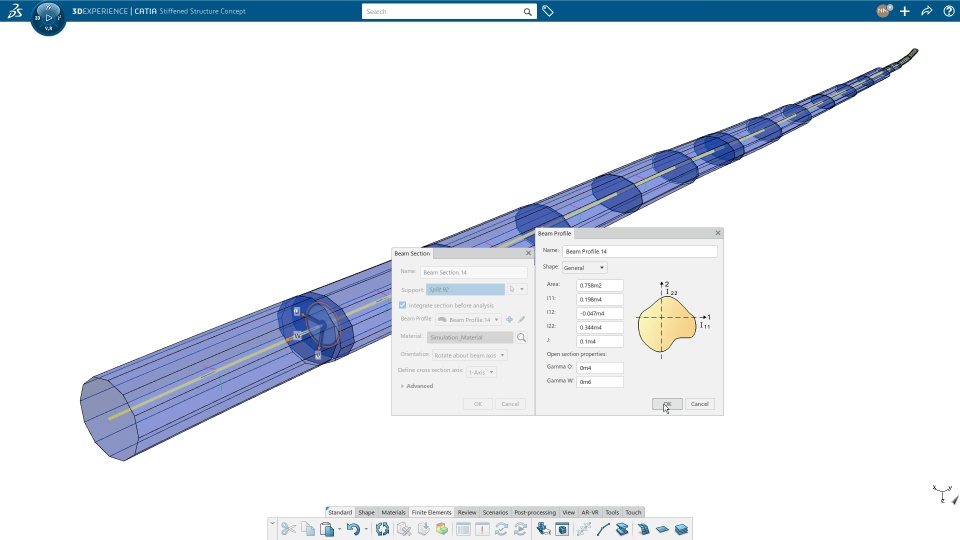Switch to the AR-VR tab
Image resolution: width=960 pixels, height=540 pixels.
coord(590,512)
